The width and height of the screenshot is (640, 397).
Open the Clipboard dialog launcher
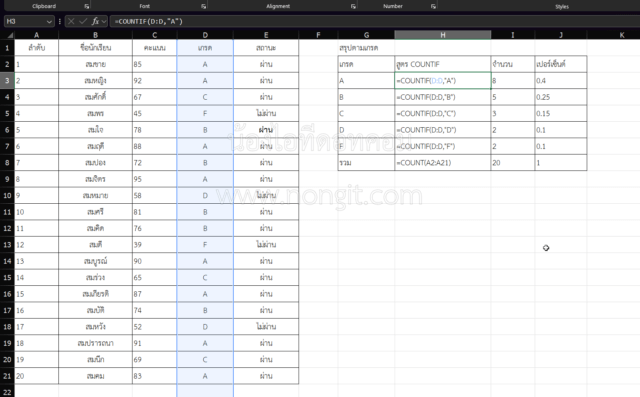tap(87, 6)
